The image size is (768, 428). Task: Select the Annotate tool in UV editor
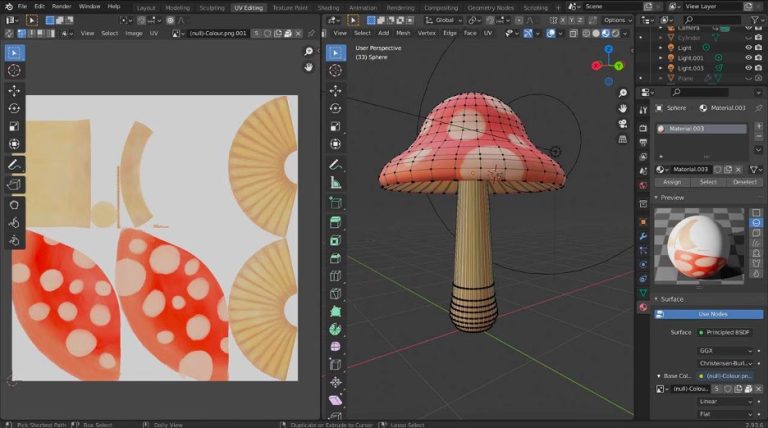pos(15,164)
